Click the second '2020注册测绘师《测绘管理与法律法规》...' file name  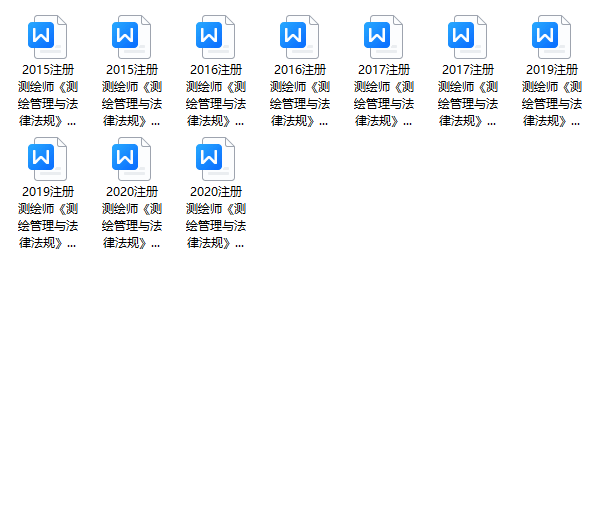pos(216,217)
